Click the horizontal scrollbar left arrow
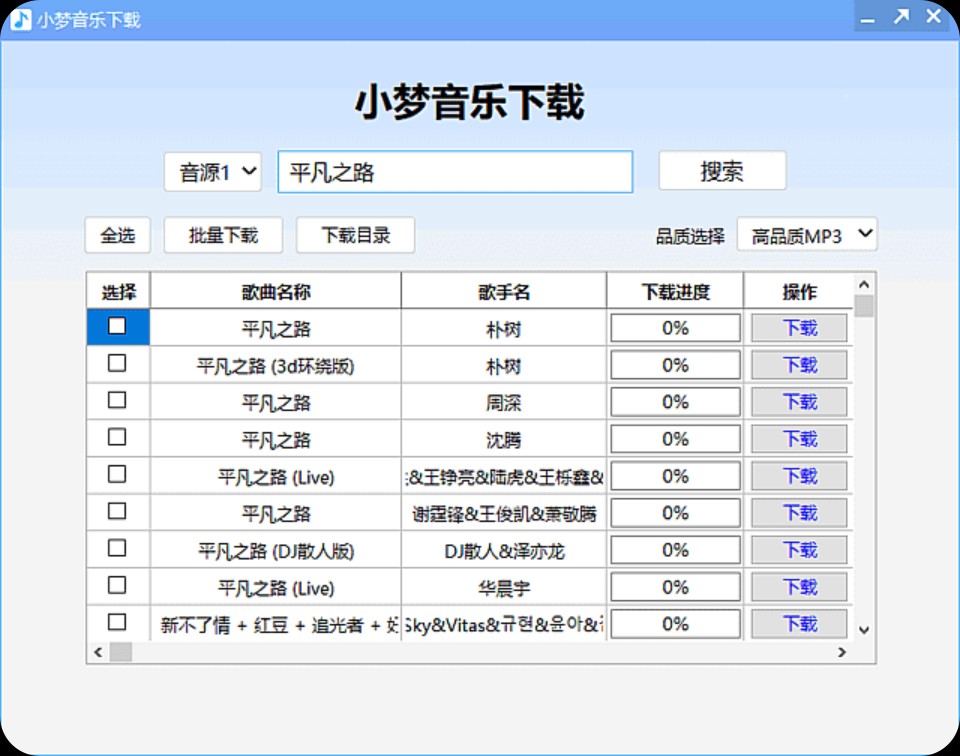Screen dimensions: 960x756 [x=98, y=653]
